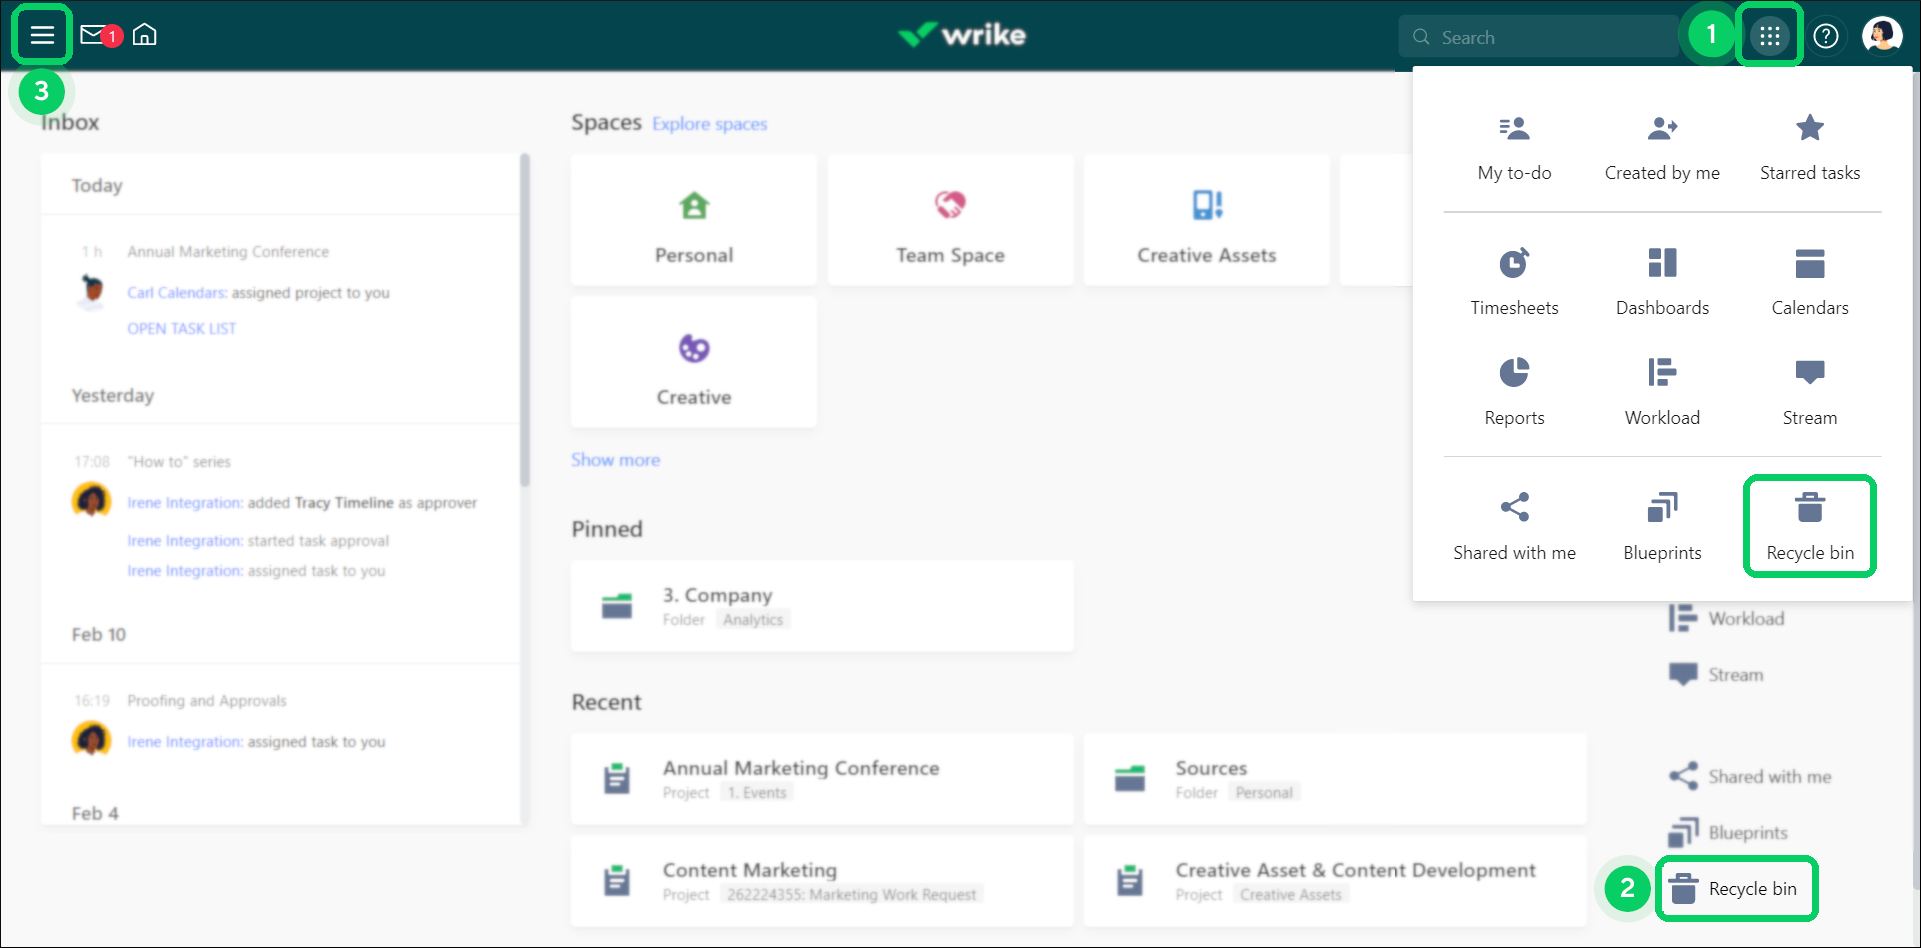Open Blueprints in the right sidebar

point(1748,831)
